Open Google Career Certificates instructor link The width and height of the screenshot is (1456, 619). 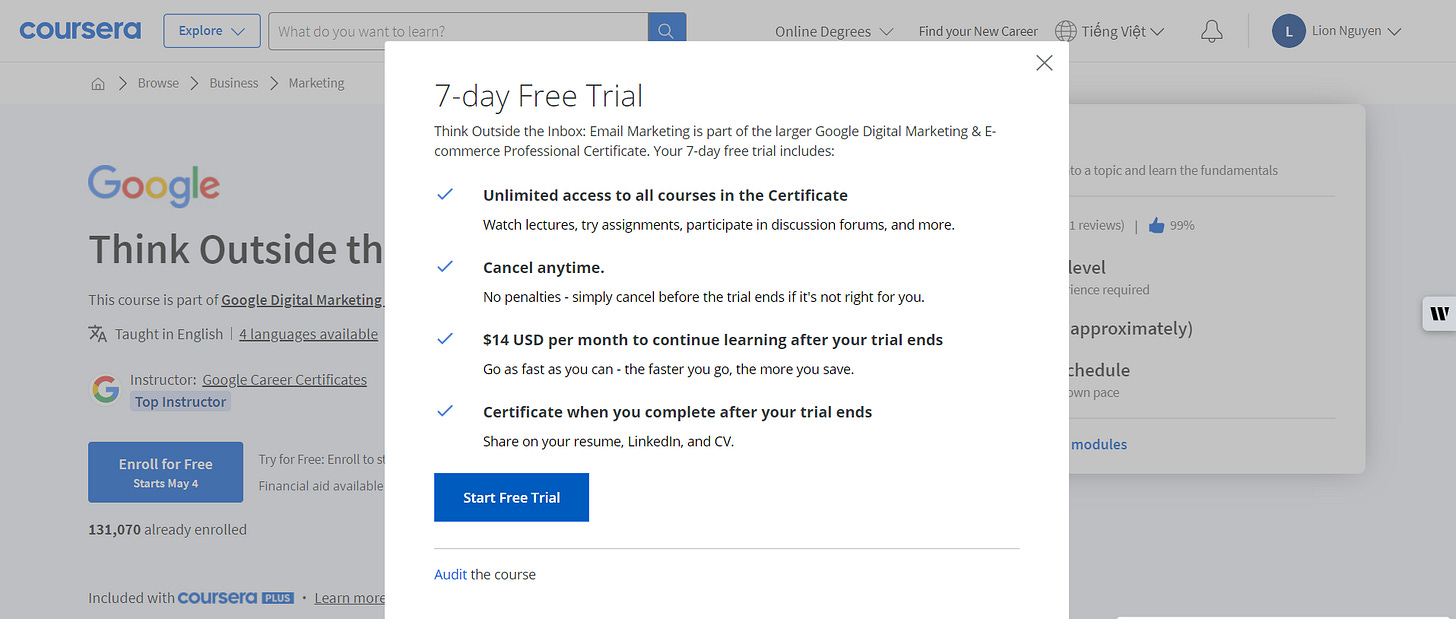(x=284, y=380)
